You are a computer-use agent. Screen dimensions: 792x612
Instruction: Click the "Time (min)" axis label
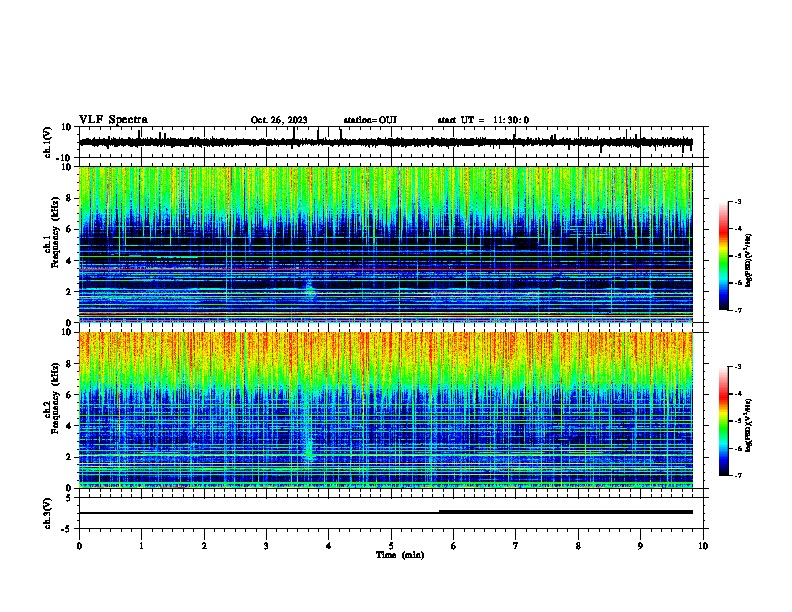coord(400,555)
